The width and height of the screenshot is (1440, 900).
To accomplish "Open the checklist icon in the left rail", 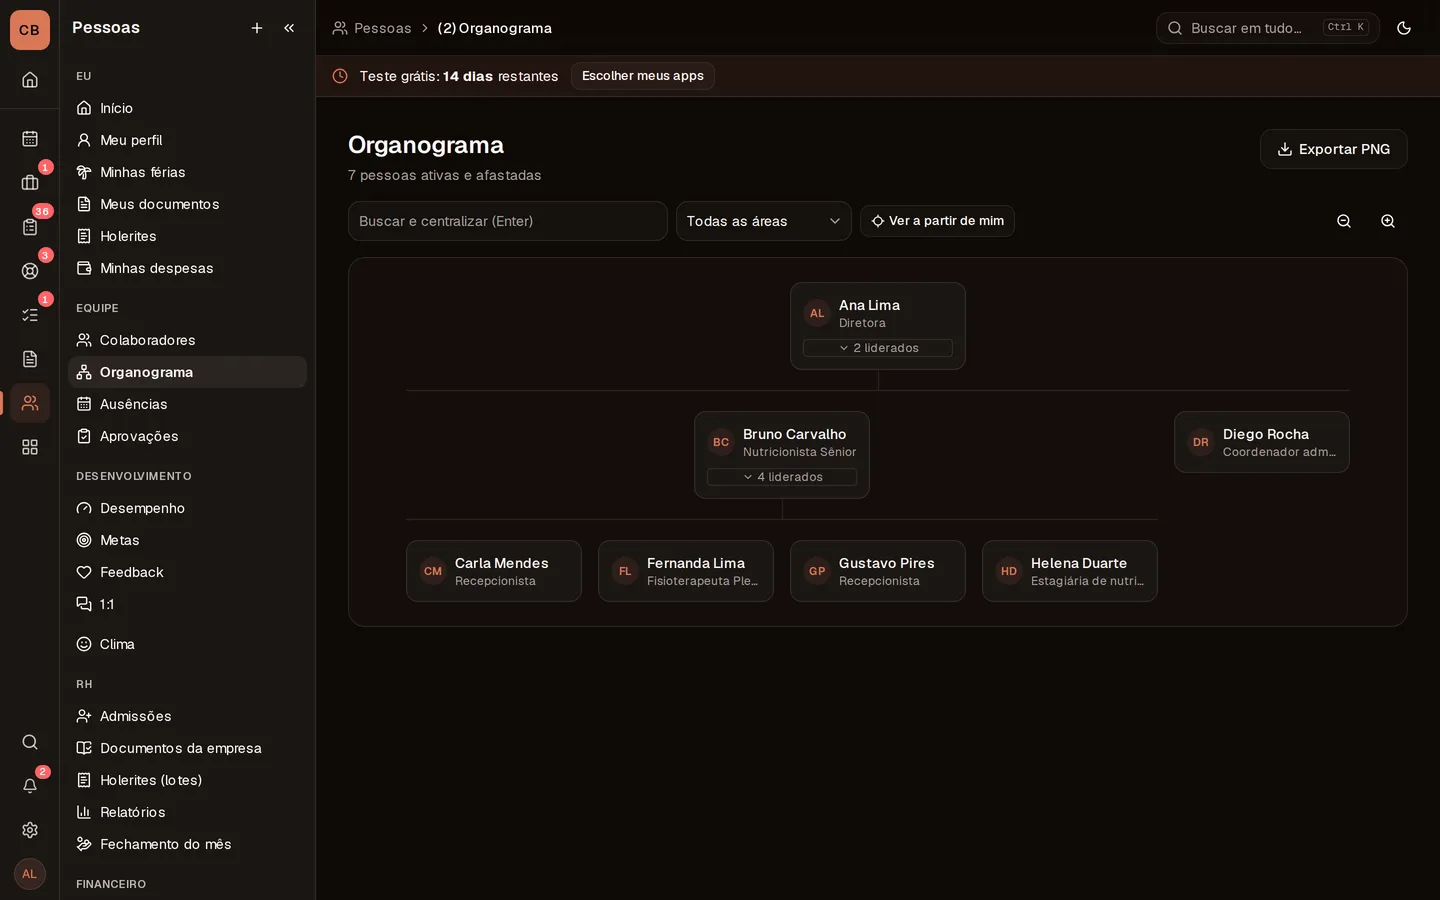I will coord(30,315).
